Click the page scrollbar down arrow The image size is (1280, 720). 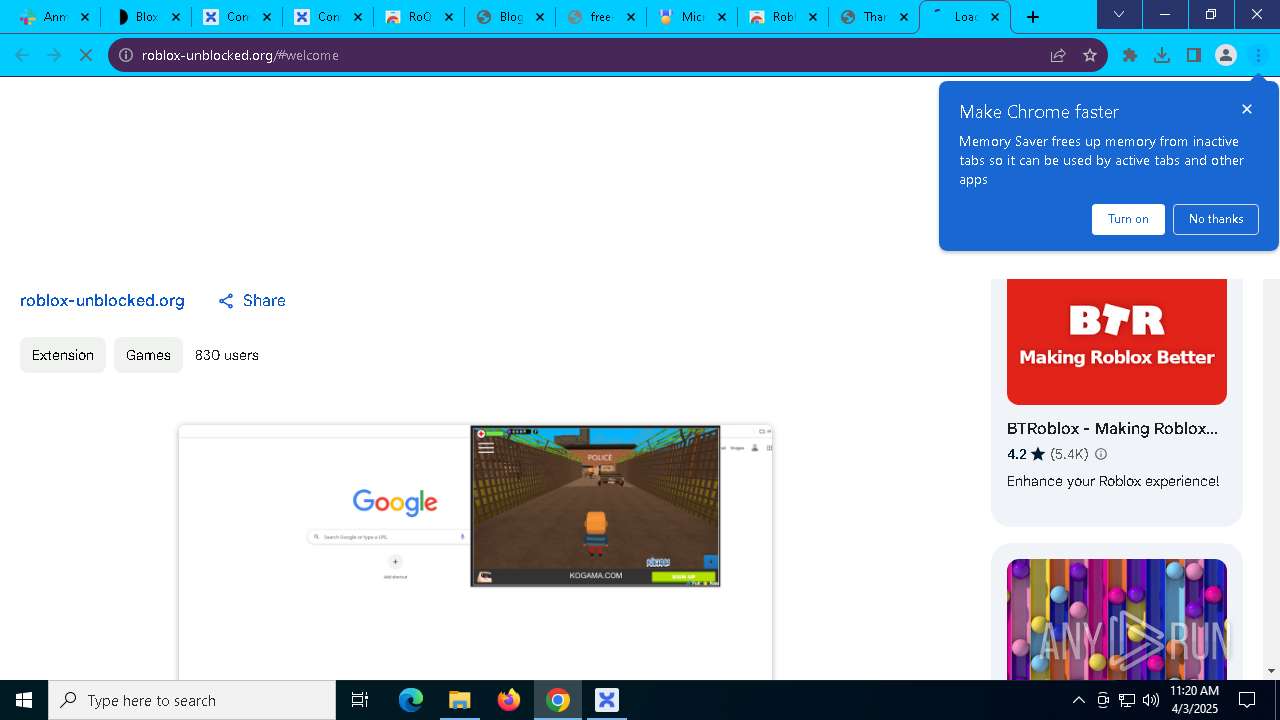pyautogui.click(x=1271, y=671)
